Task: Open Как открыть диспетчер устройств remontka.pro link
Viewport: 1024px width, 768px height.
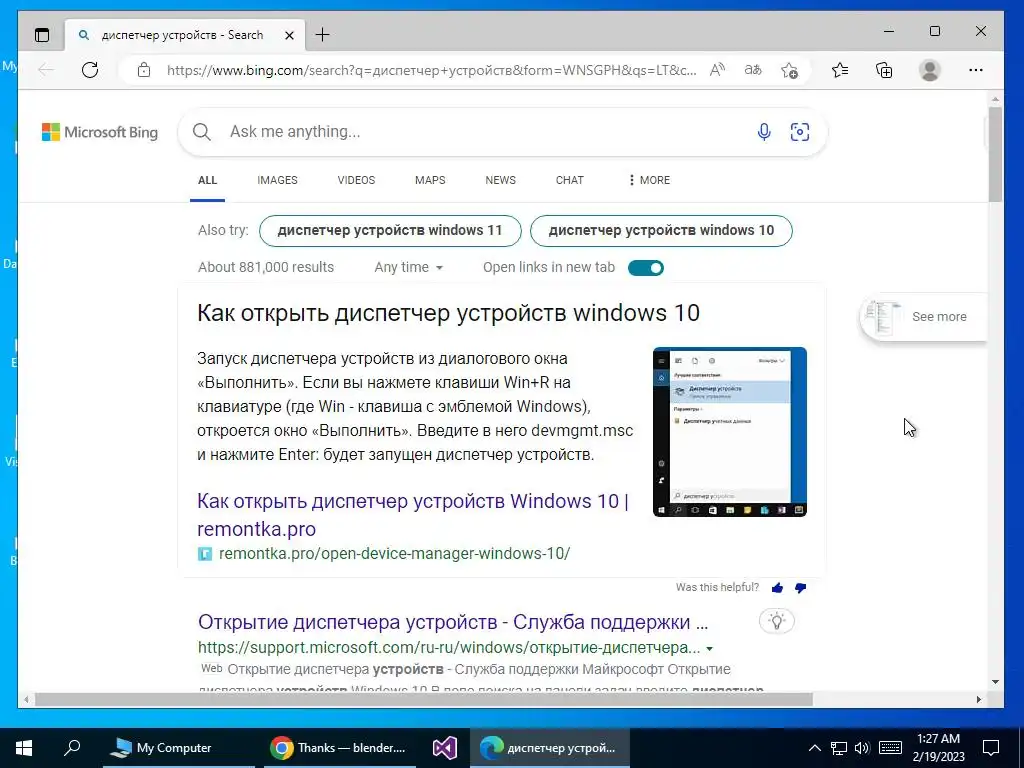Action: pyautogui.click(x=413, y=515)
